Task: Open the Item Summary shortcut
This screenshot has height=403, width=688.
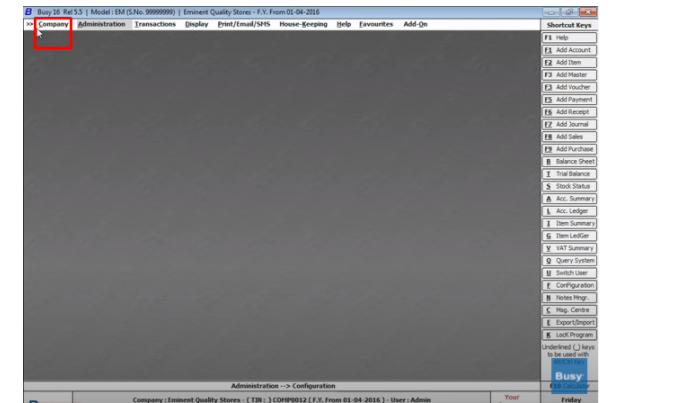Action: pyautogui.click(x=569, y=223)
